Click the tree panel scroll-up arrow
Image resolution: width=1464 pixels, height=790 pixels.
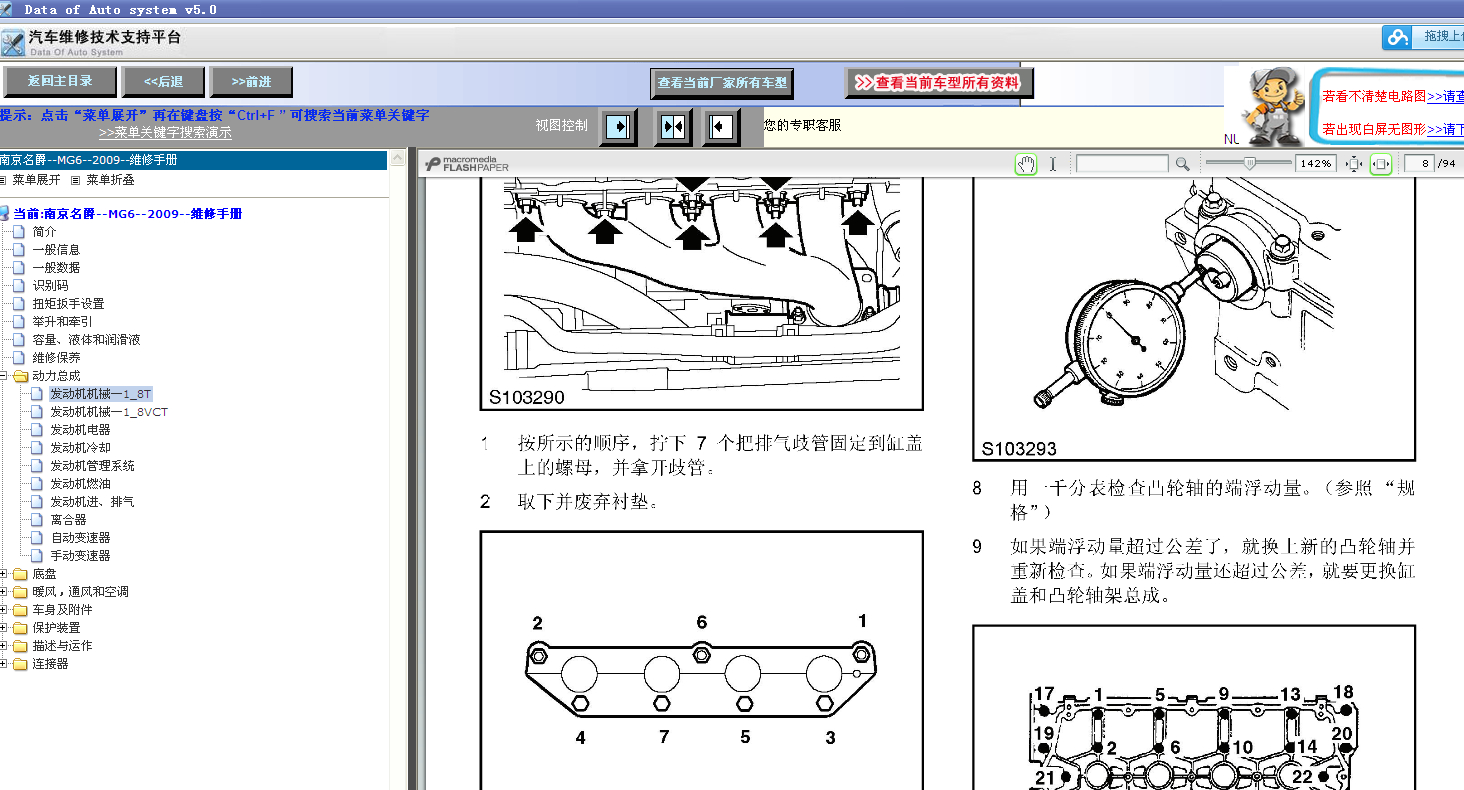coord(398,158)
